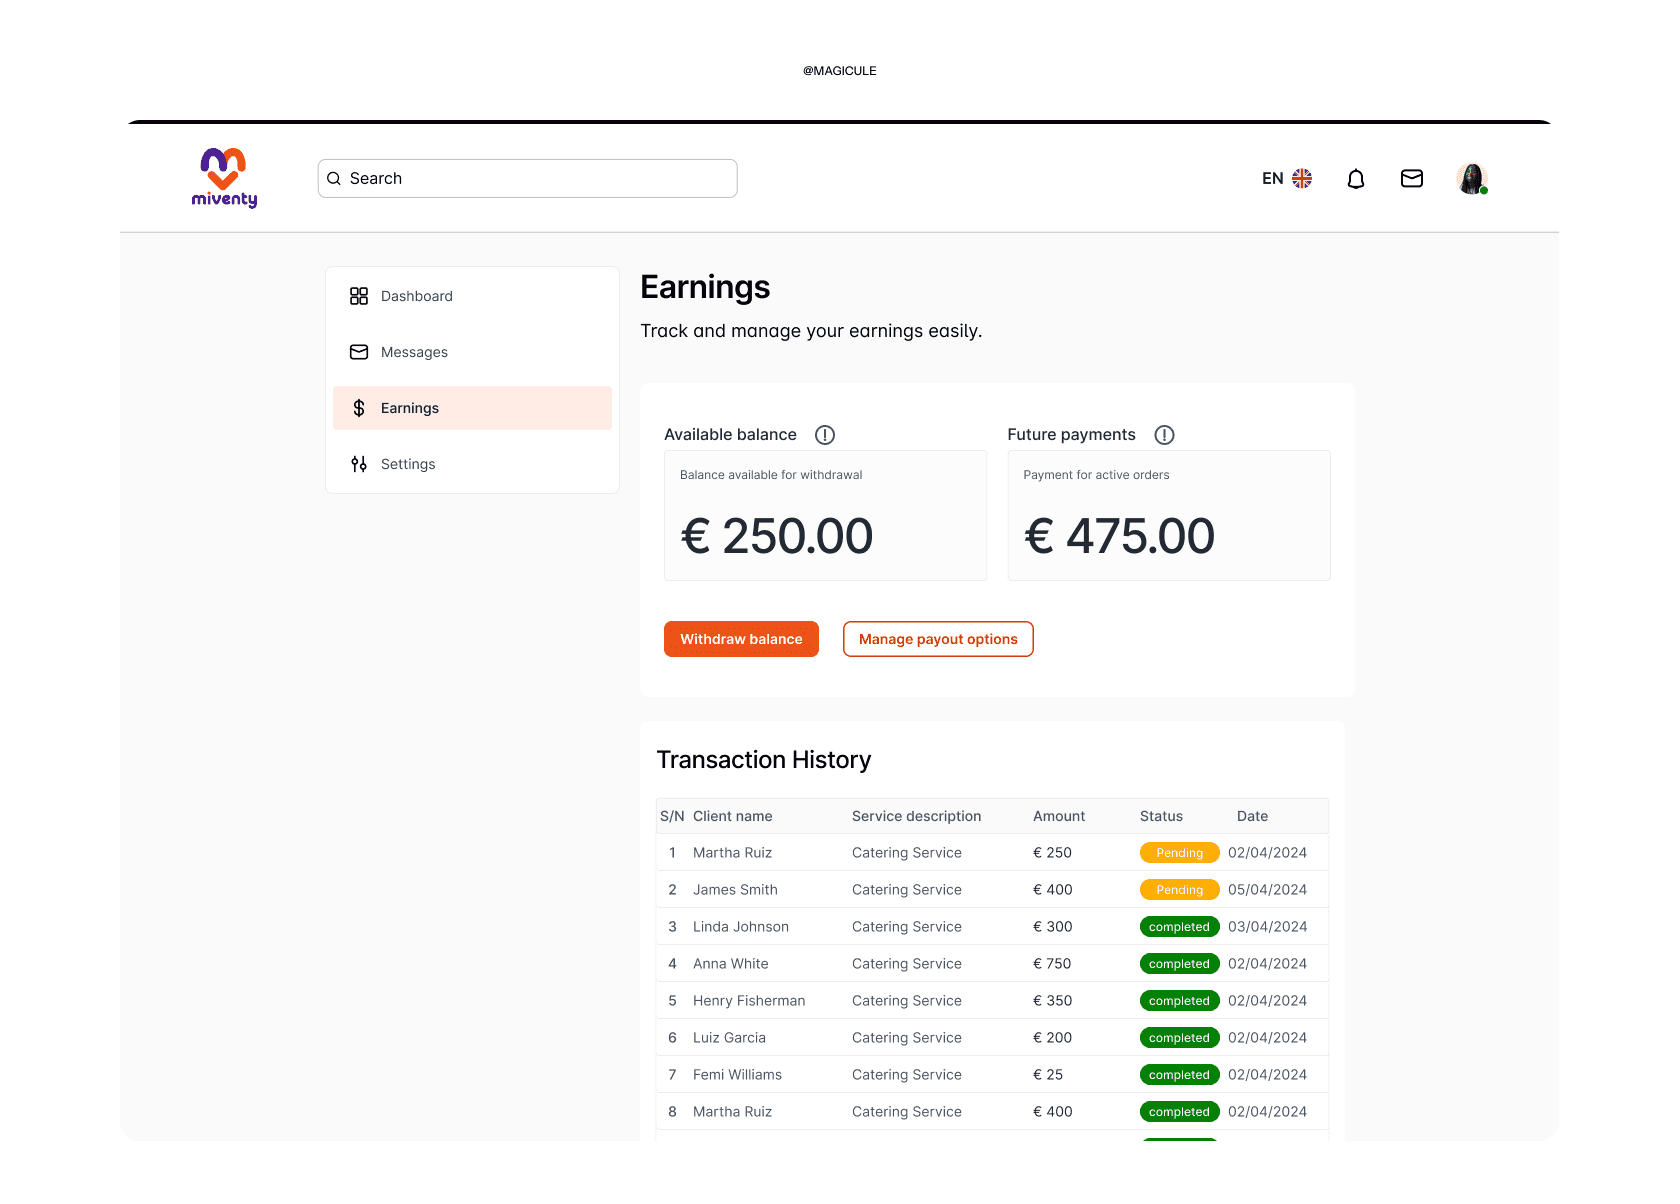Select James Smith client name

(735, 890)
